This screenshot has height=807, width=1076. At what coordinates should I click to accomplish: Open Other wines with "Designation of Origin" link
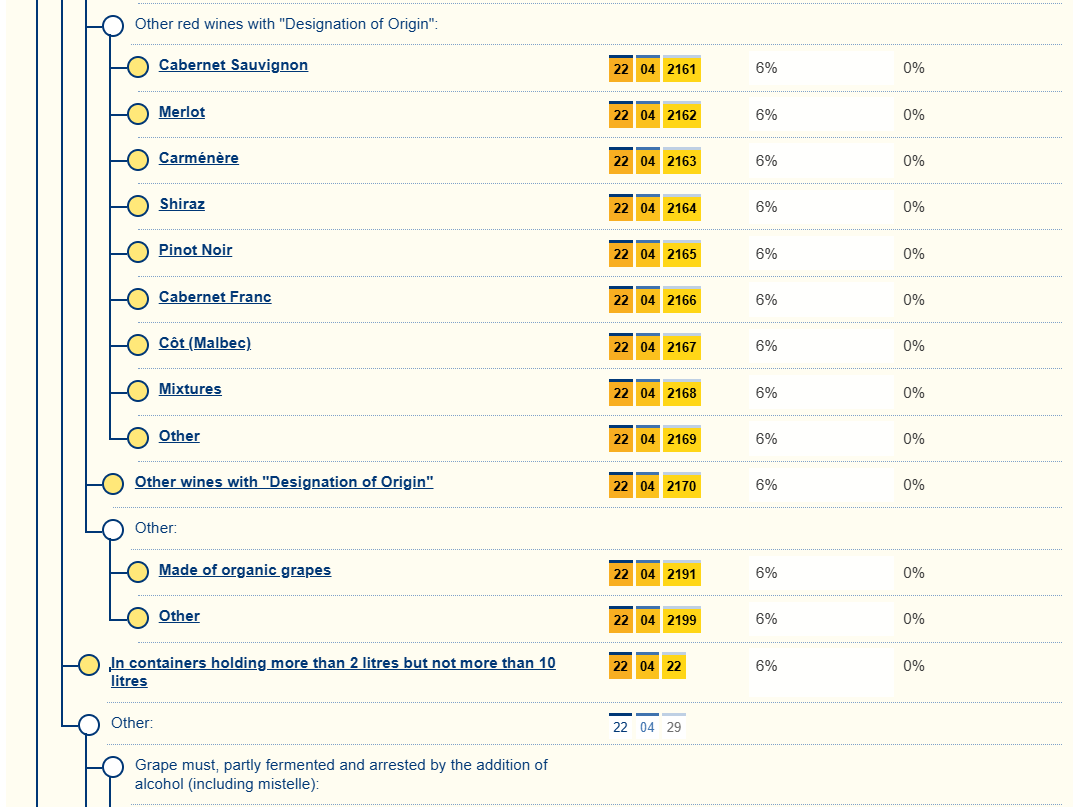coord(284,482)
